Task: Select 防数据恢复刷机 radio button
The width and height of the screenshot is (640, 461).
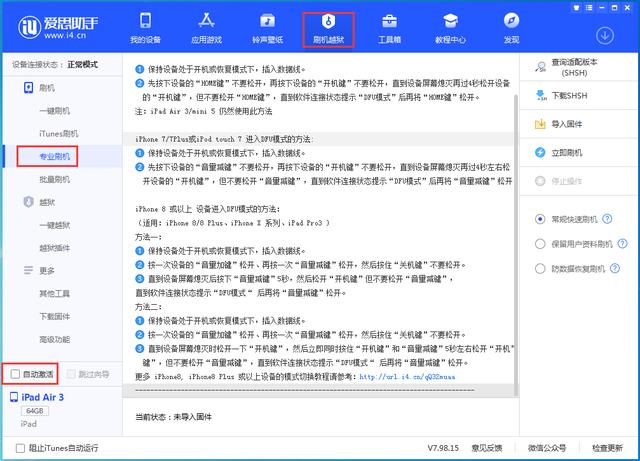Action: [x=540, y=269]
